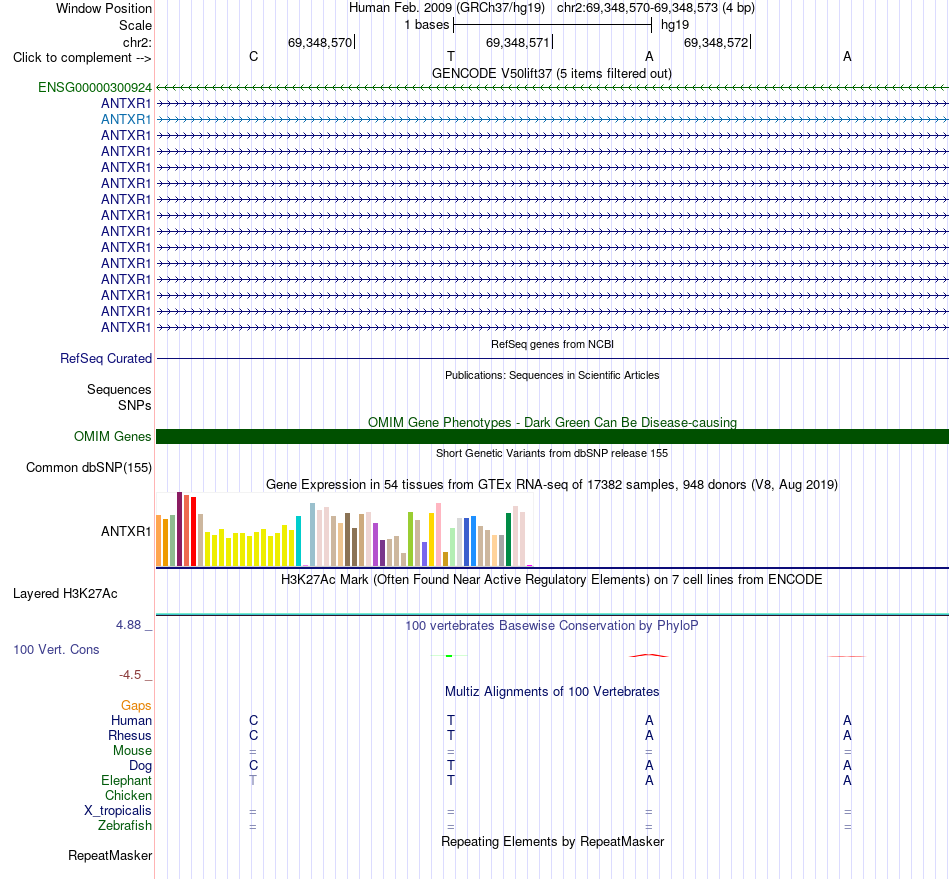Viewport: 950px width, 879px height.
Task: Click the orange Gaps label
Action: click(x=136, y=706)
